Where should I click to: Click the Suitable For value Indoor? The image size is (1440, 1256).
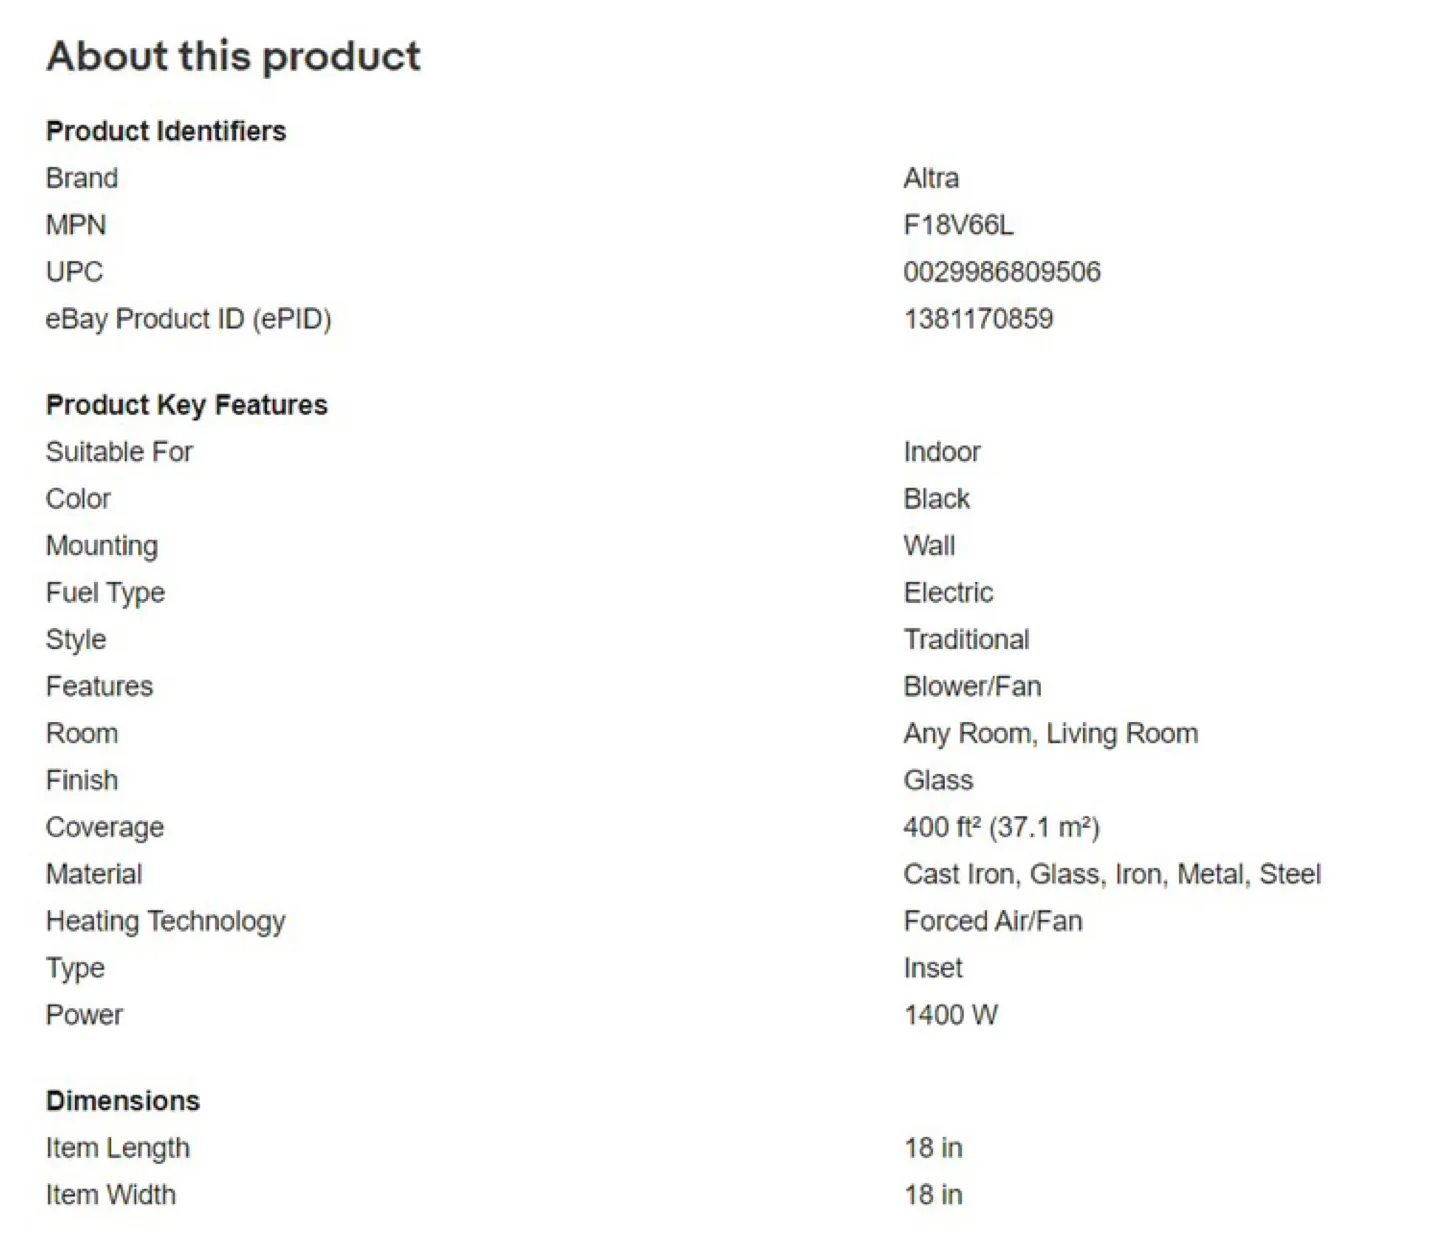pos(941,452)
